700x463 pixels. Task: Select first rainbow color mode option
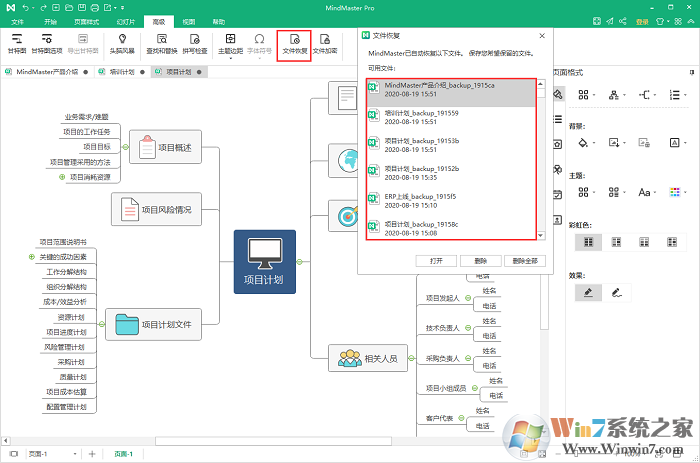[588, 241]
